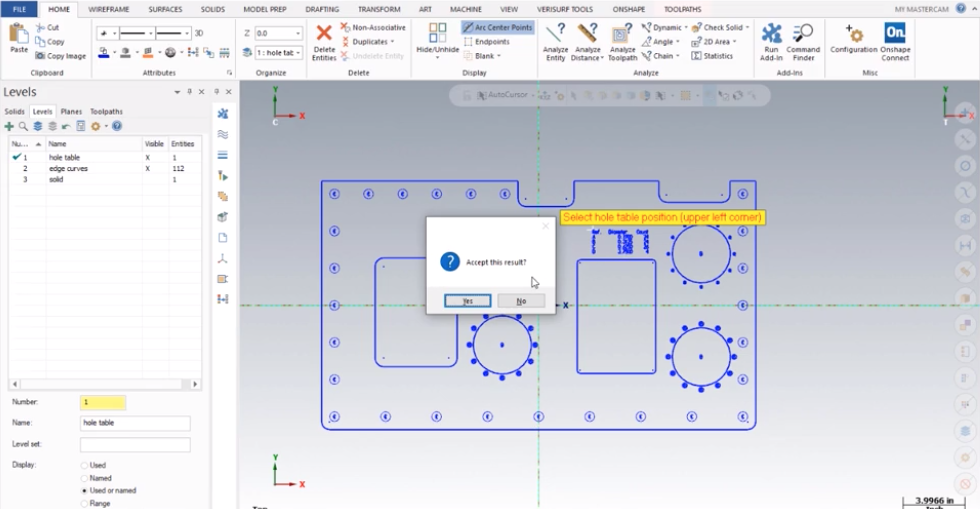Toggle visibility X of edge curves level
This screenshot has height=509, width=980.
tap(148, 168)
